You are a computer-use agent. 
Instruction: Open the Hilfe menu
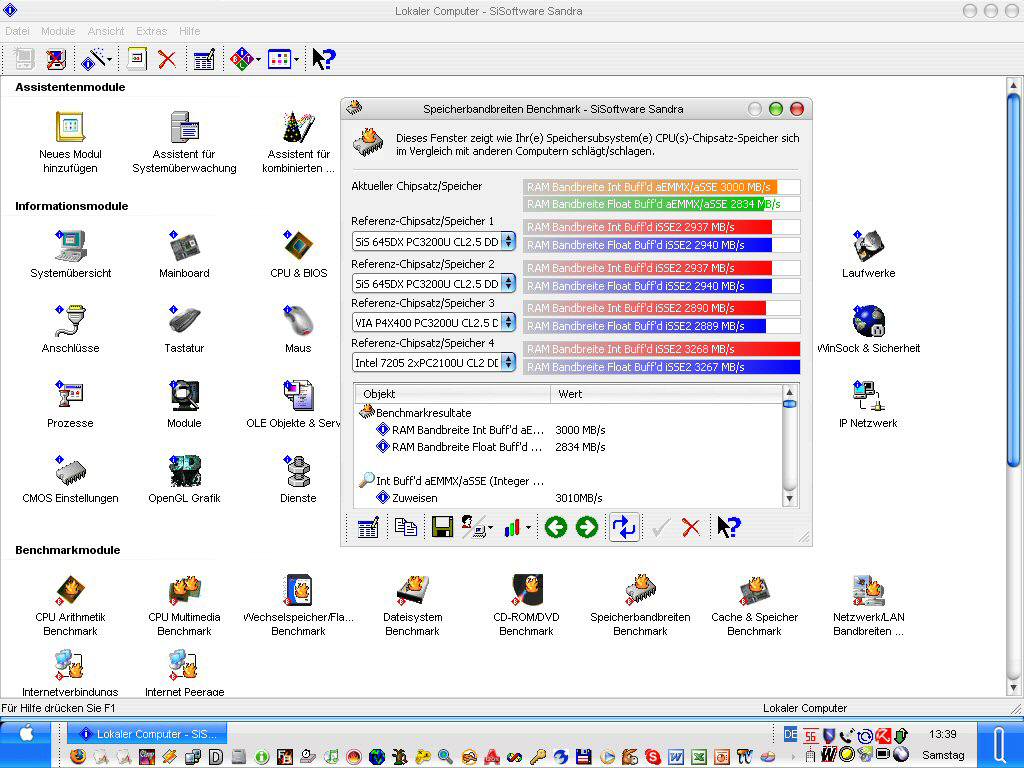tap(189, 31)
